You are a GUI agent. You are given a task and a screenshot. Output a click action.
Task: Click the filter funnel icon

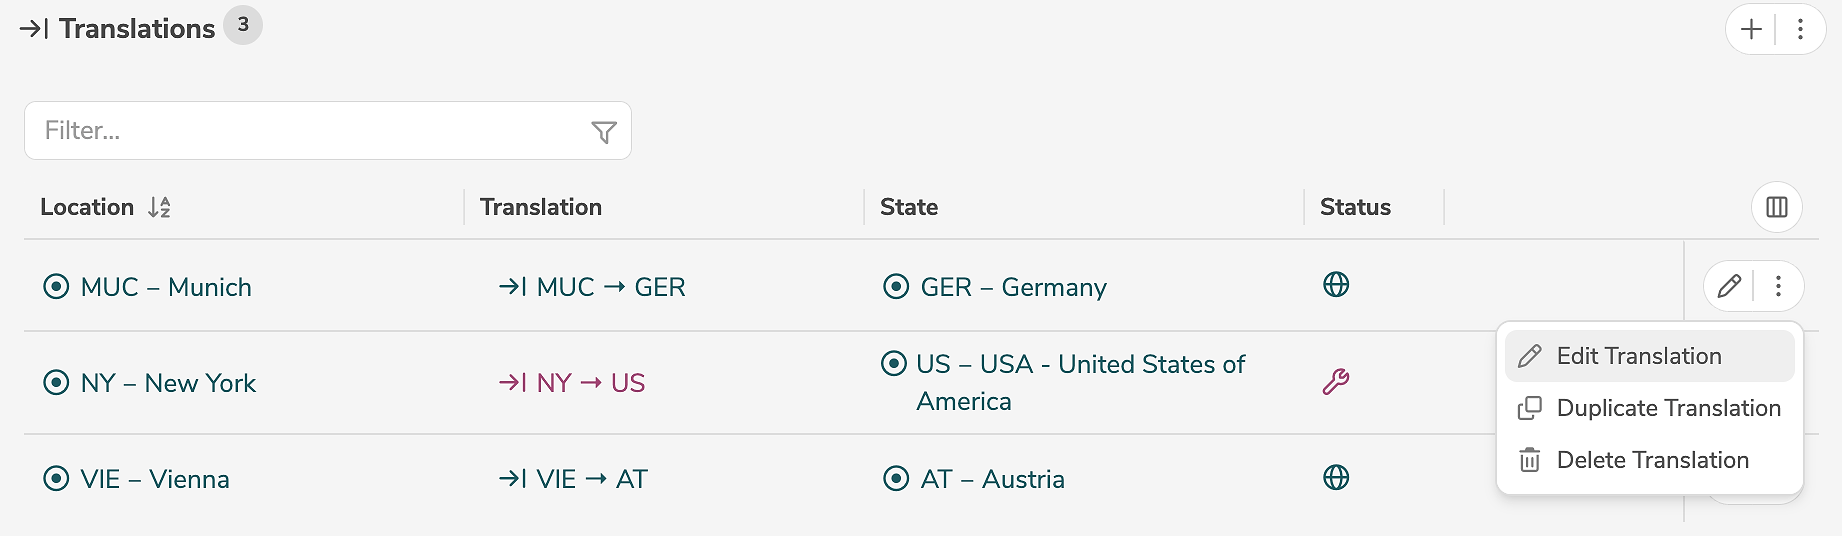[604, 132]
